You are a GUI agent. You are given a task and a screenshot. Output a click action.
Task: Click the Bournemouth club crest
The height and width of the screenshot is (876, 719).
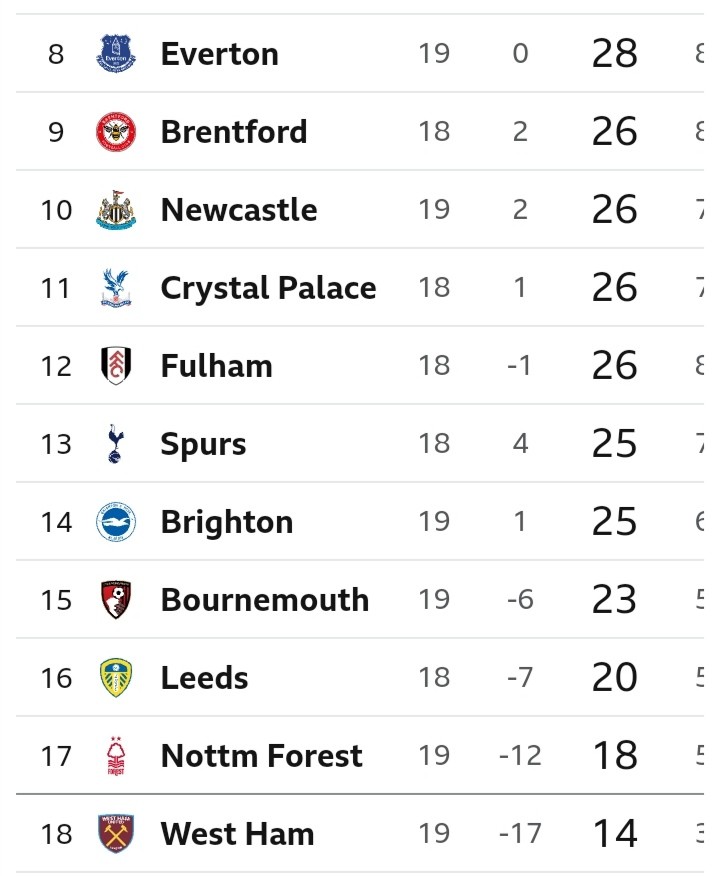115,600
